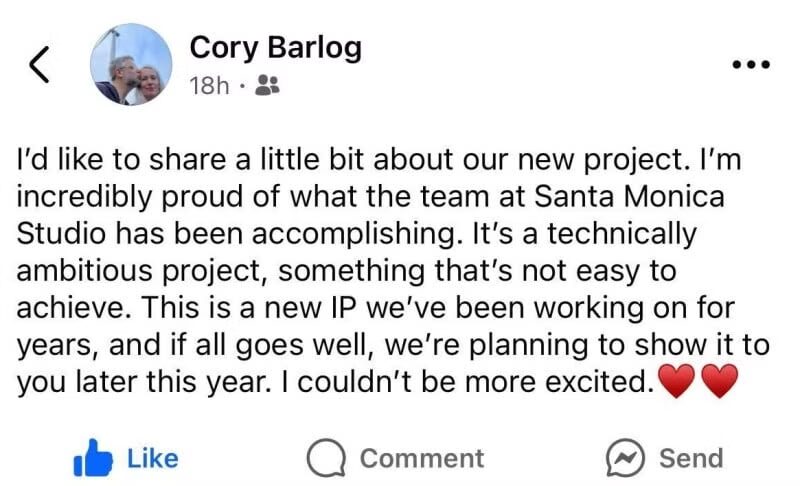Select the Comment text label
This screenshot has width=800, height=486.
click(422, 458)
